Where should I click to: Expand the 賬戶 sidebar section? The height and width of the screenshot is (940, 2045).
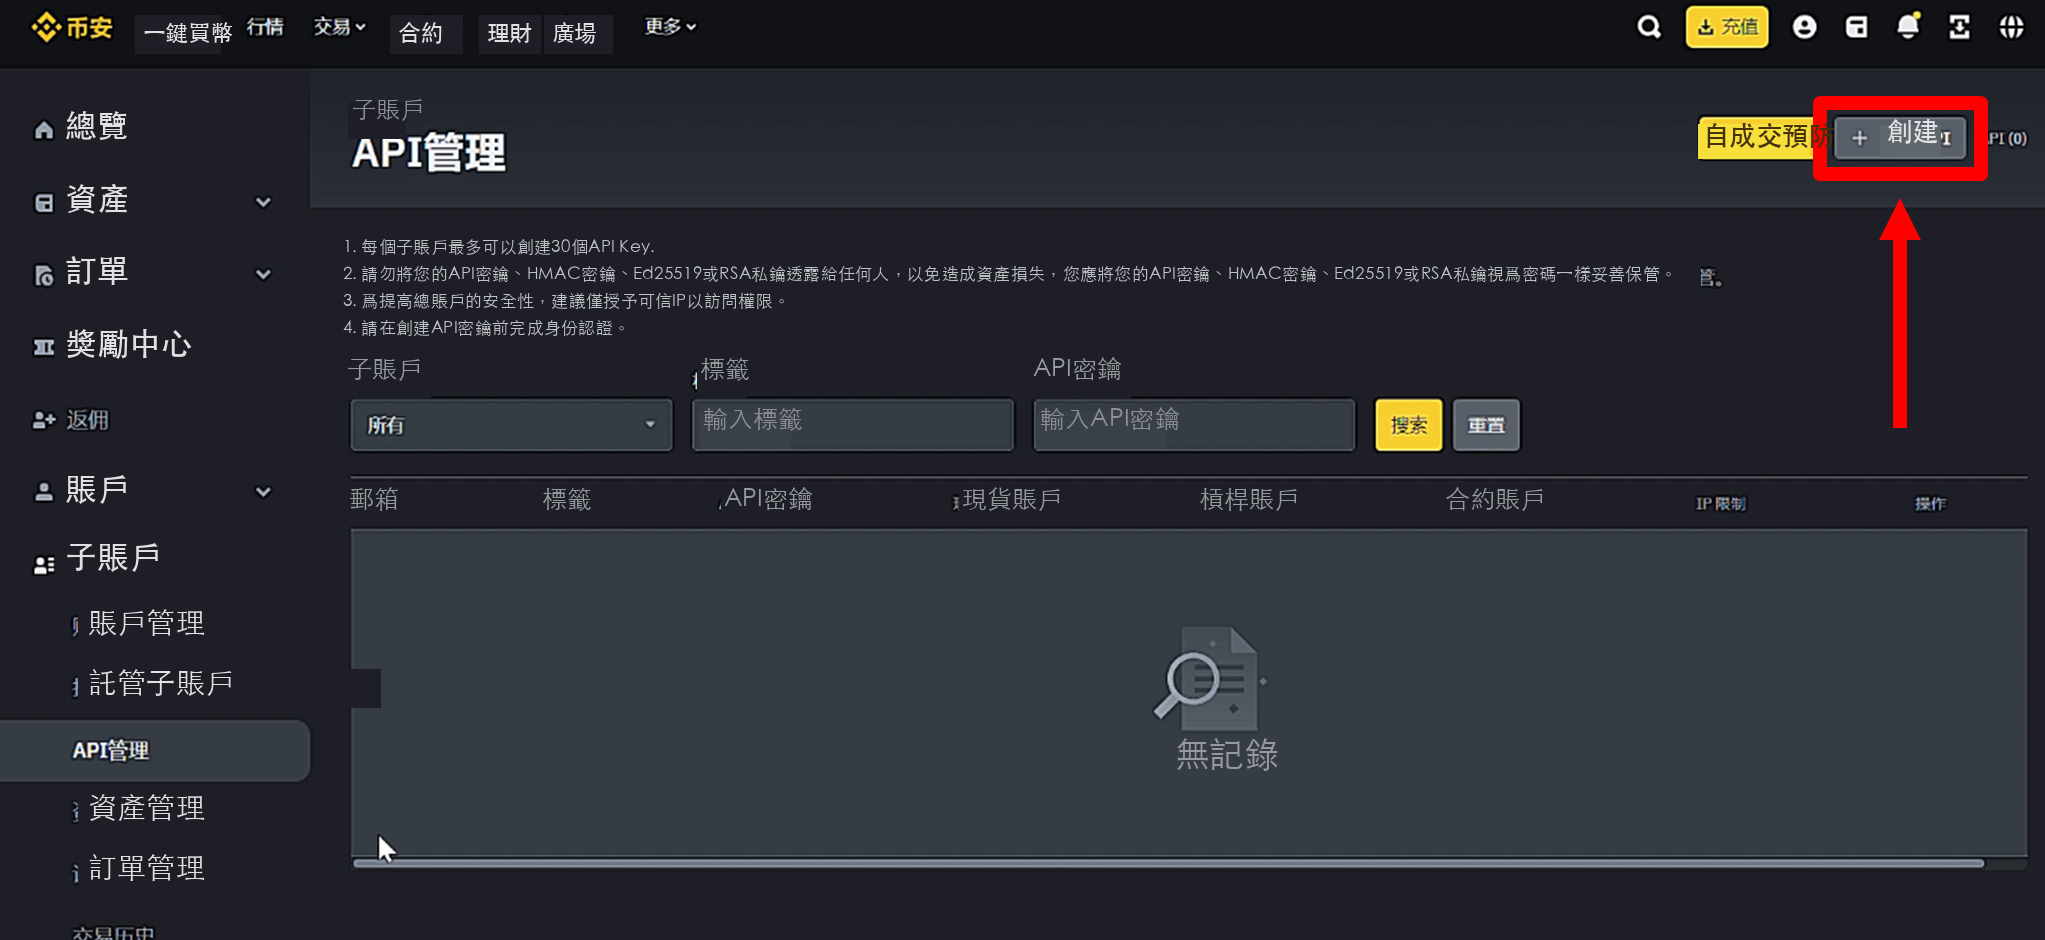pyautogui.click(x=263, y=492)
